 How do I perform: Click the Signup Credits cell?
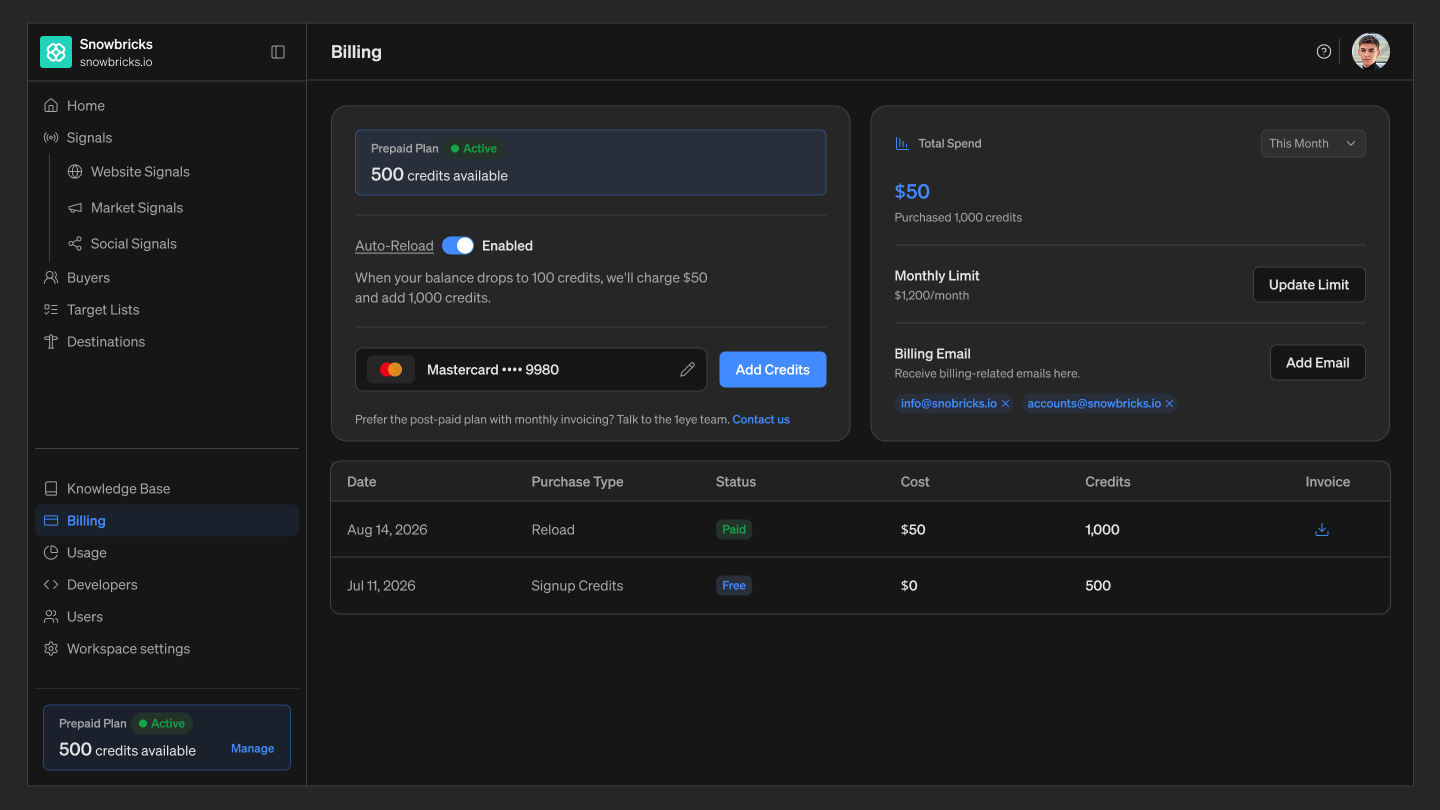point(577,586)
